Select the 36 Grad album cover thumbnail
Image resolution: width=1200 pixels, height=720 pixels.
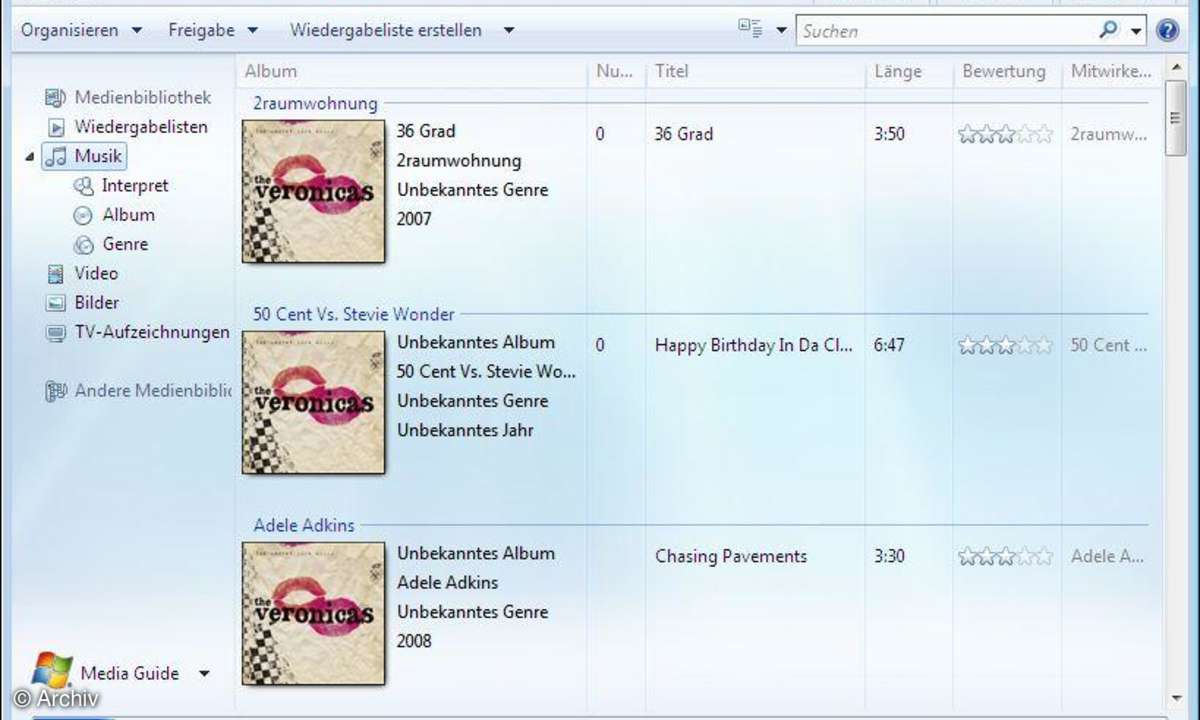314,192
